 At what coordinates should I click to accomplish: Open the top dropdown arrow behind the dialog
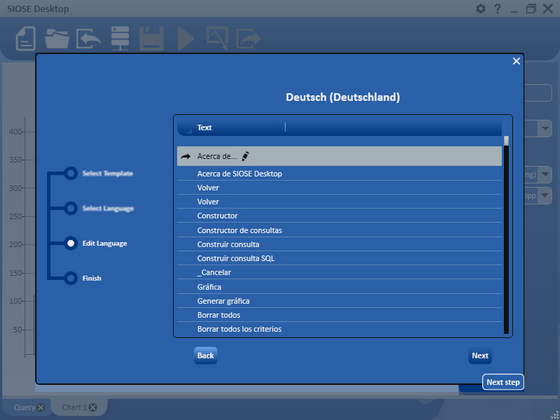point(545,129)
